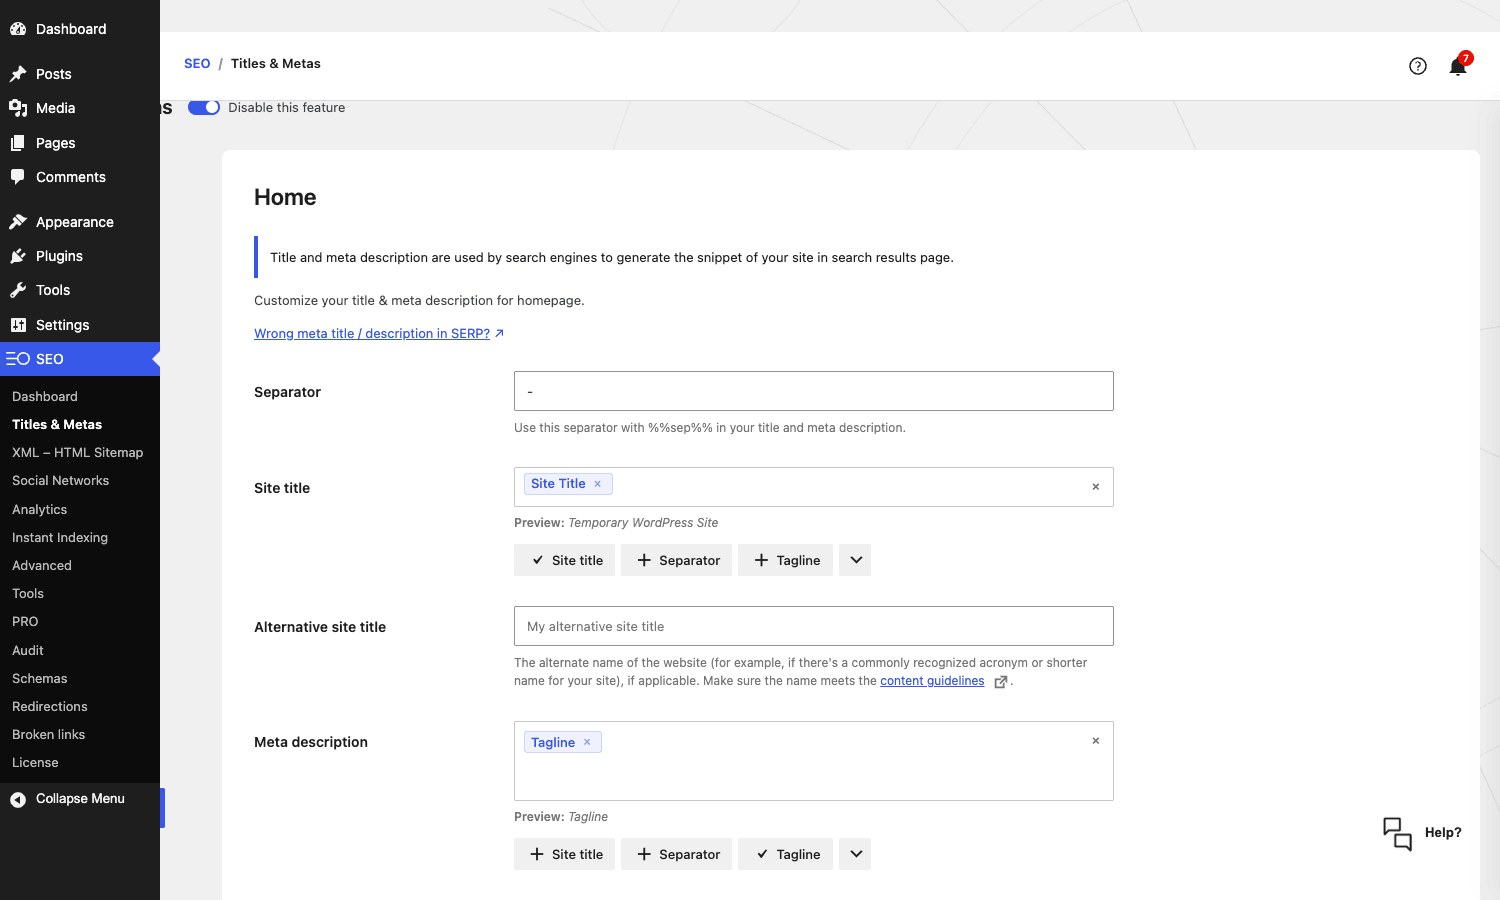Click SEO breadcrumb link

[197, 64]
